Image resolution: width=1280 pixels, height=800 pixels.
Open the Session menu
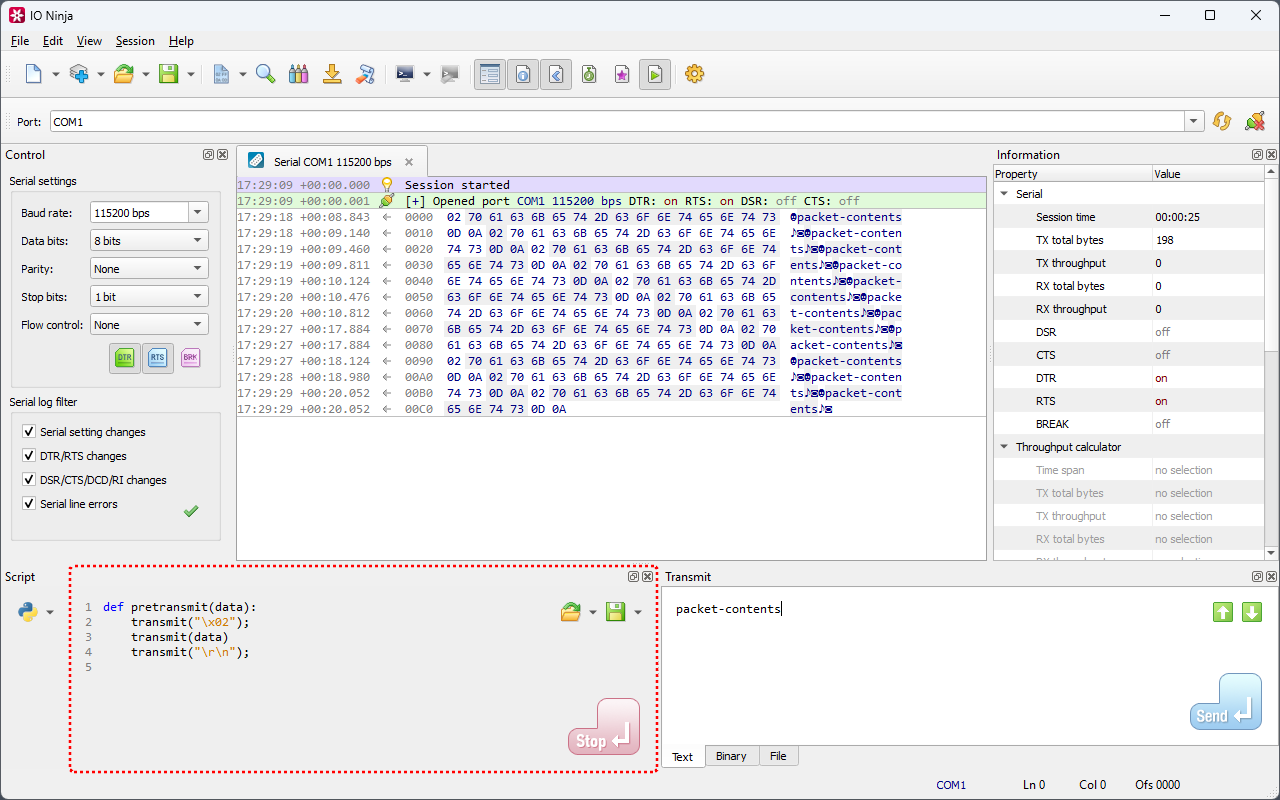coord(135,41)
